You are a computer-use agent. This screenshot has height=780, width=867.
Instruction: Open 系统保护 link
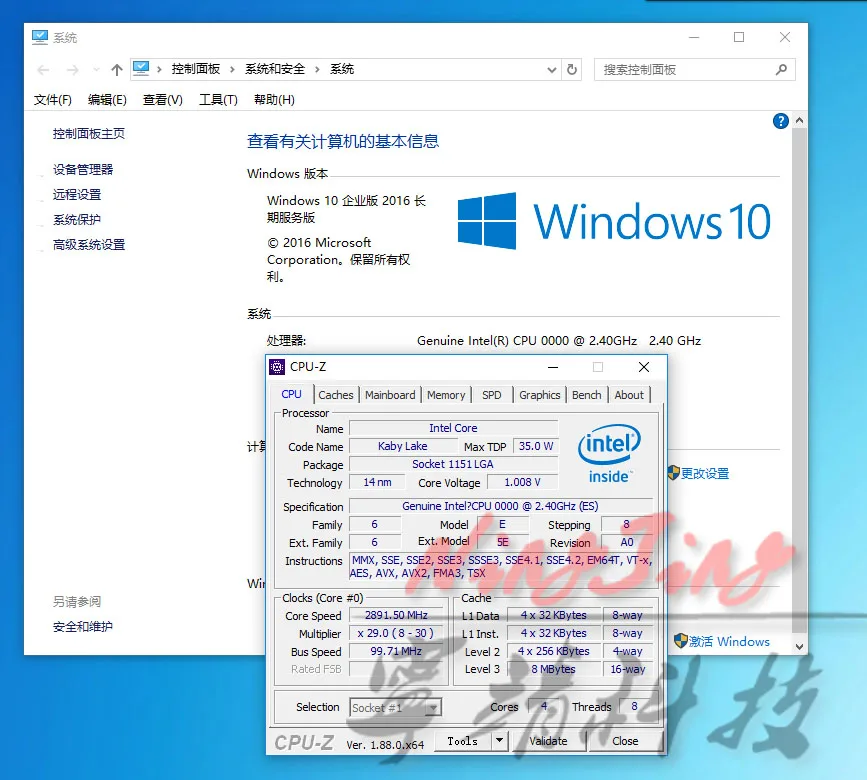click(77, 219)
